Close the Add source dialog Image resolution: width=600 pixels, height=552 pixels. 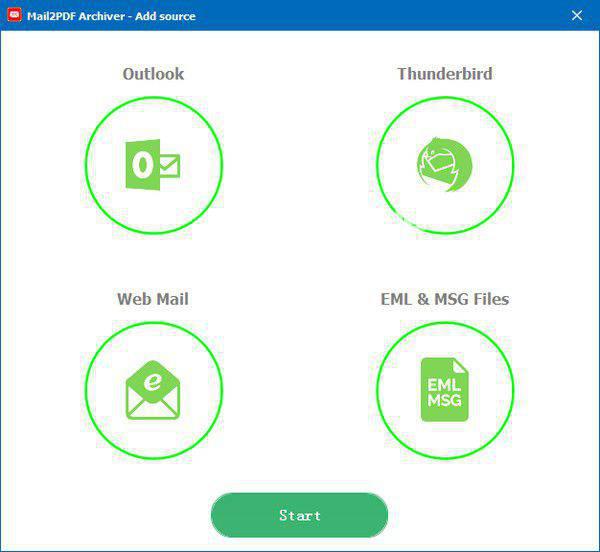(x=577, y=16)
